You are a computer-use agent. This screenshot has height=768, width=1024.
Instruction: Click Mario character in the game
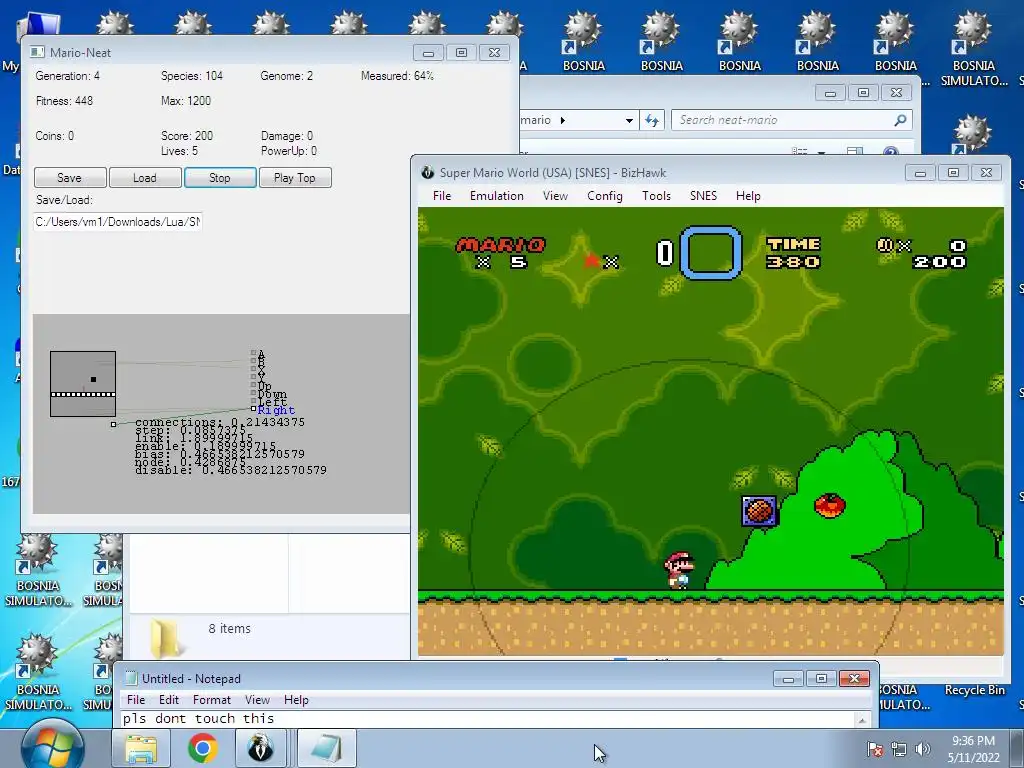coord(679,571)
